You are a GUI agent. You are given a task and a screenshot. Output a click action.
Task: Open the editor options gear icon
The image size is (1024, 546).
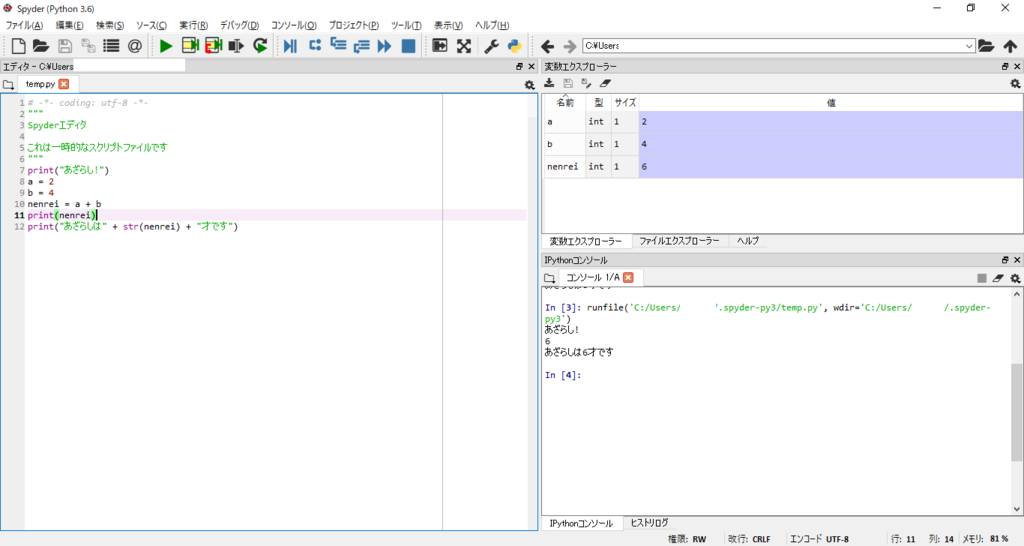(x=529, y=85)
